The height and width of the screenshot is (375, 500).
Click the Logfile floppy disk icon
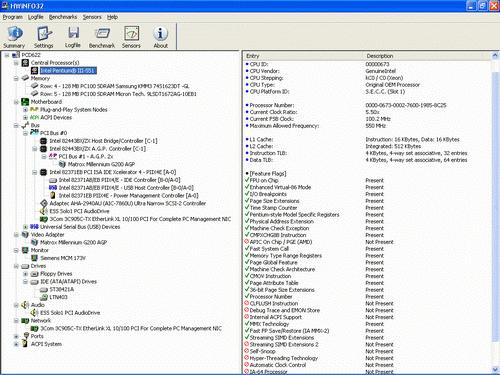click(x=73, y=33)
